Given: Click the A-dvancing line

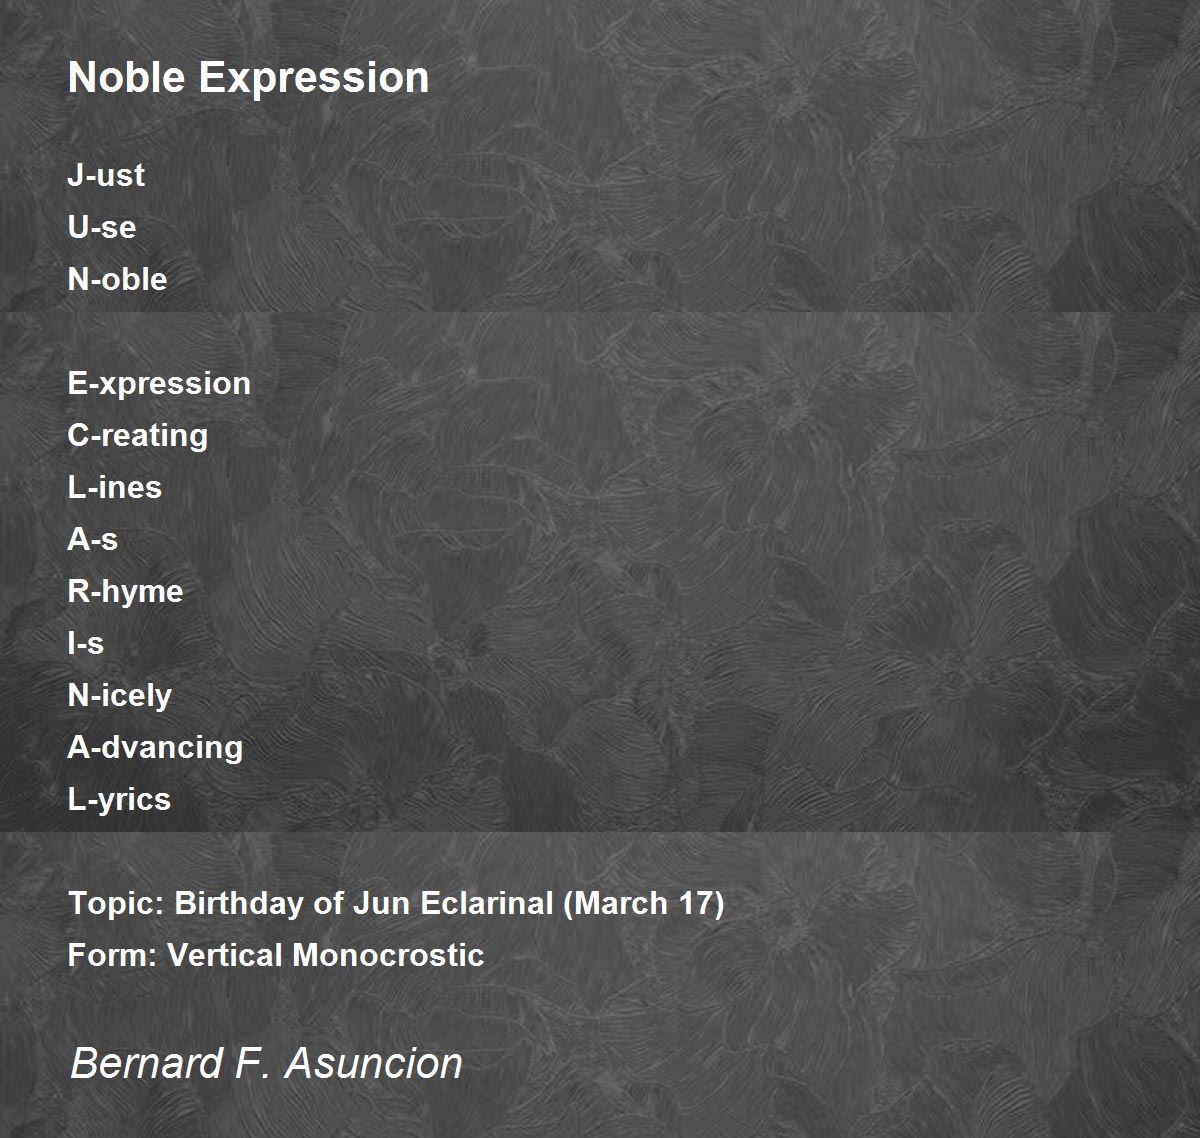Looking at the screenshot, I should 155,748.
